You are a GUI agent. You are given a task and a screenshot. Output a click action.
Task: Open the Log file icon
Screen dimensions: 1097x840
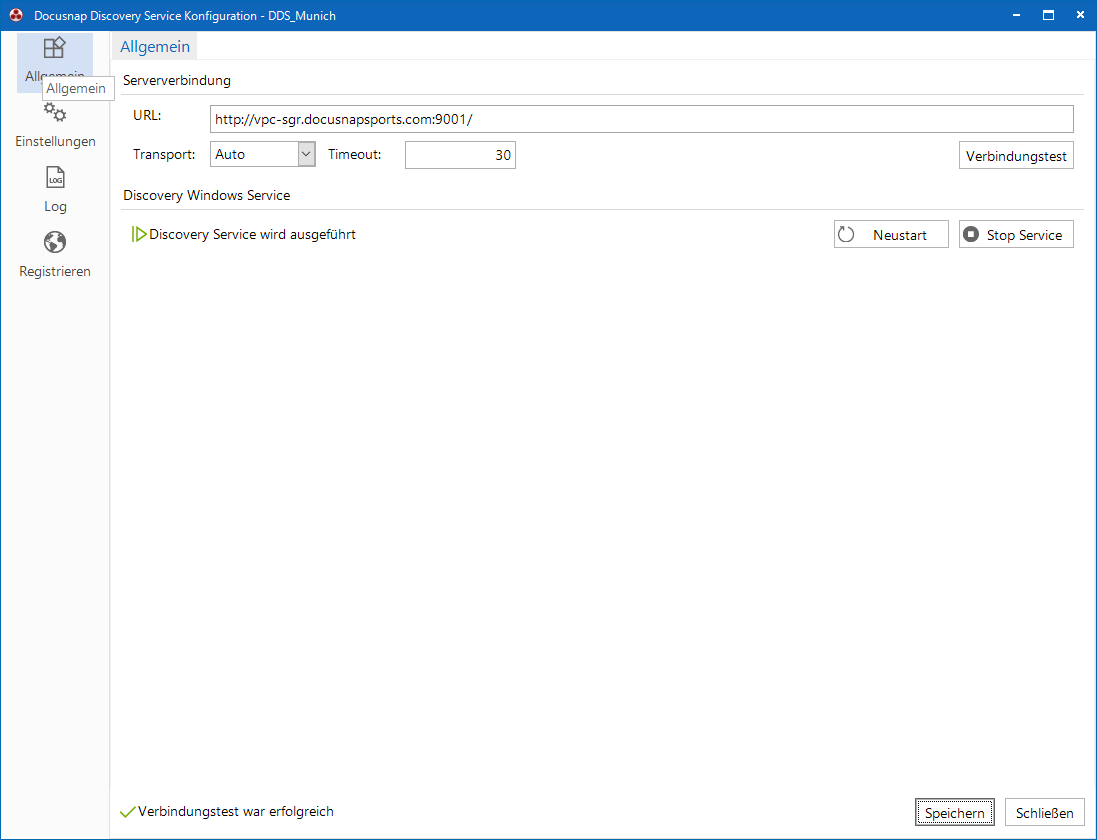55,177
